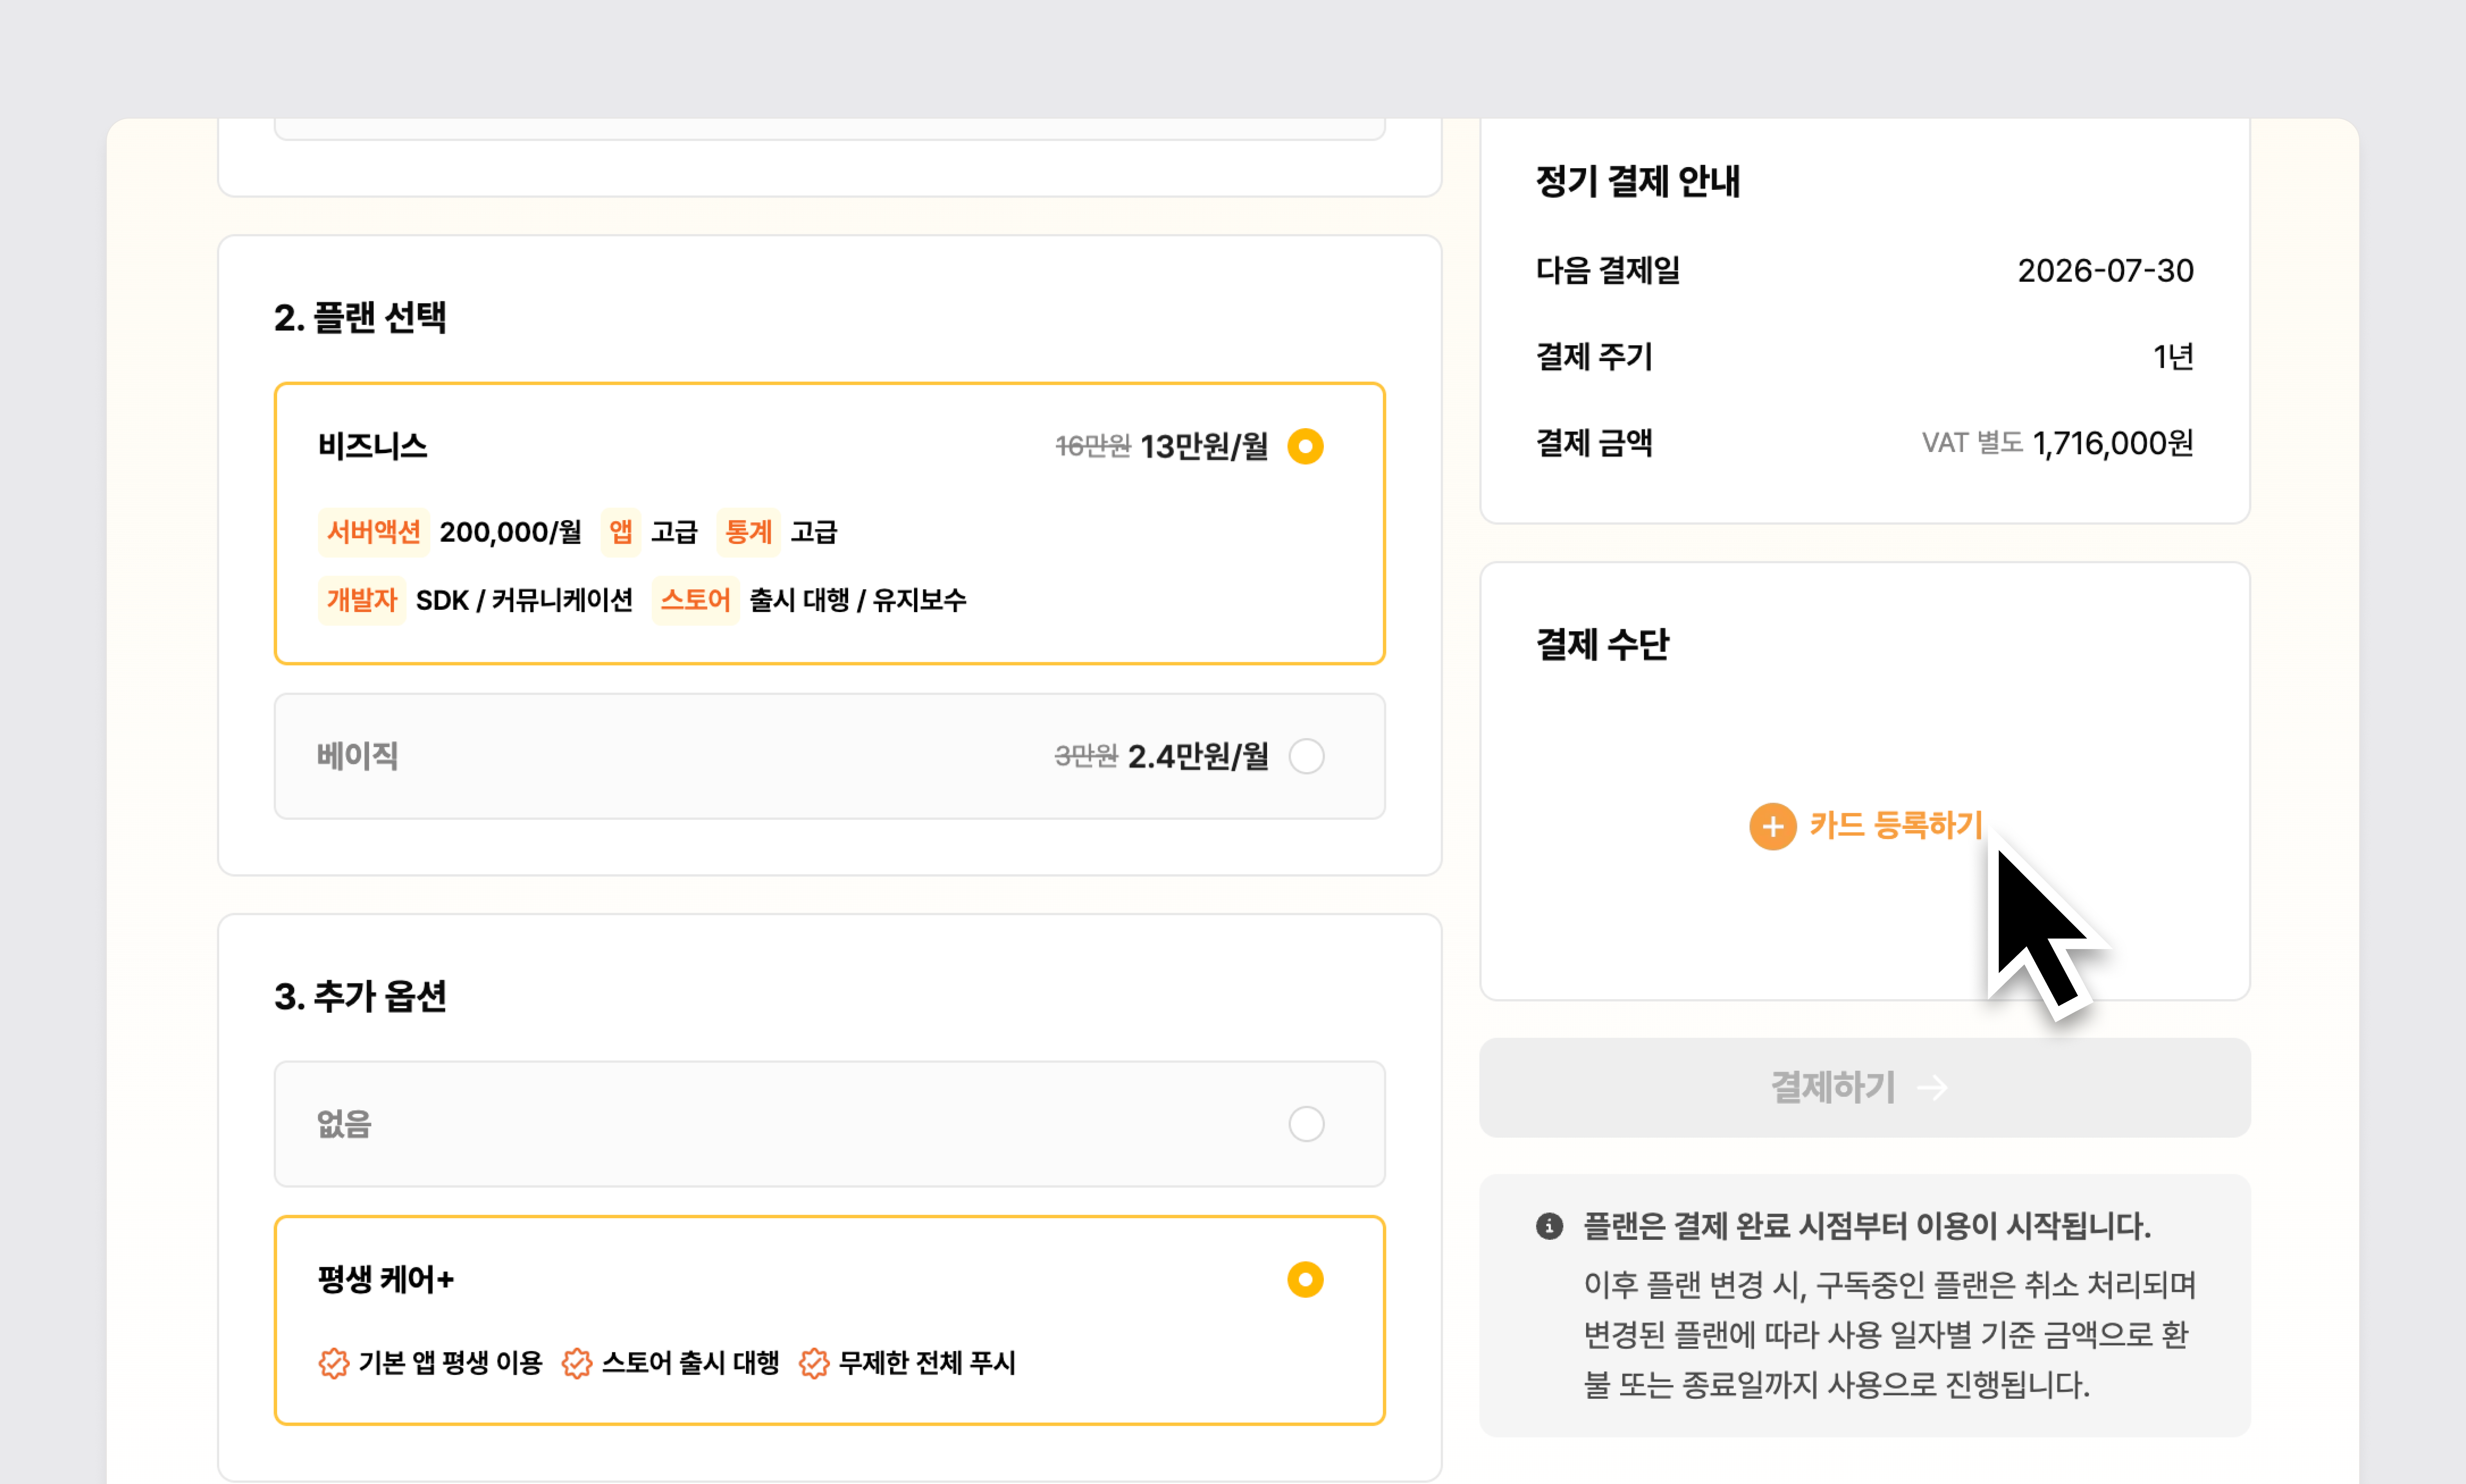Select the 평생 케어+ radio button
Image resolution: width=2466 pixels, height=1484 pixels.
pos(1305,1280)
